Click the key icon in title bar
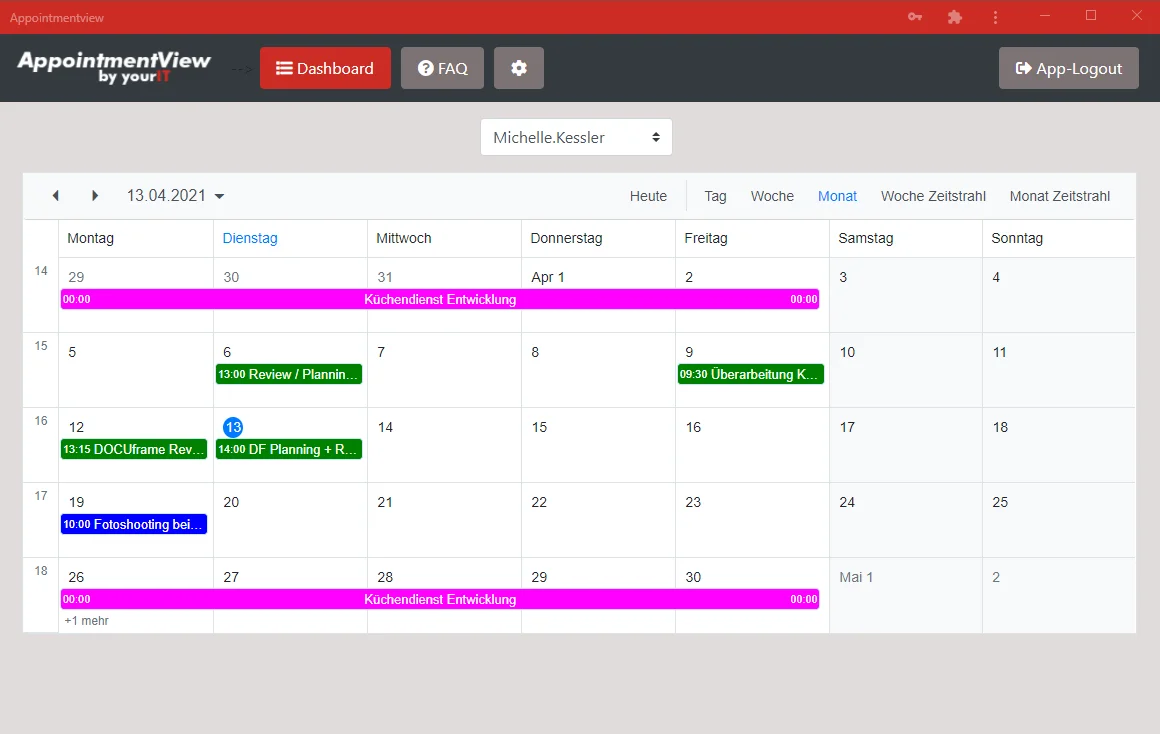The image size is (1160, 734). (x=914, y=17)
